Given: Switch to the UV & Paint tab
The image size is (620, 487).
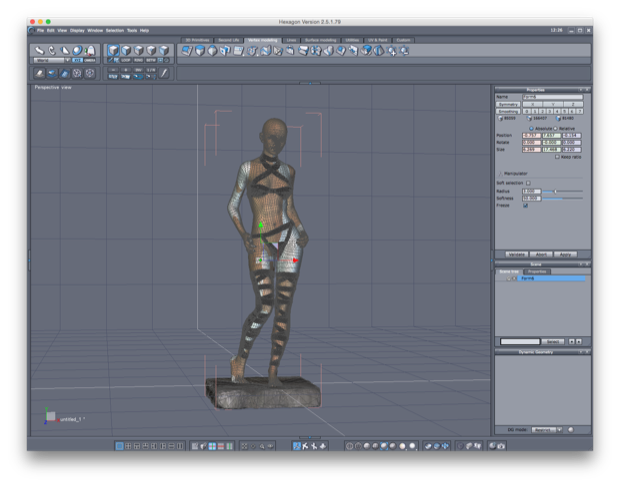Looking at the screenshot, I should coord(378,40).
